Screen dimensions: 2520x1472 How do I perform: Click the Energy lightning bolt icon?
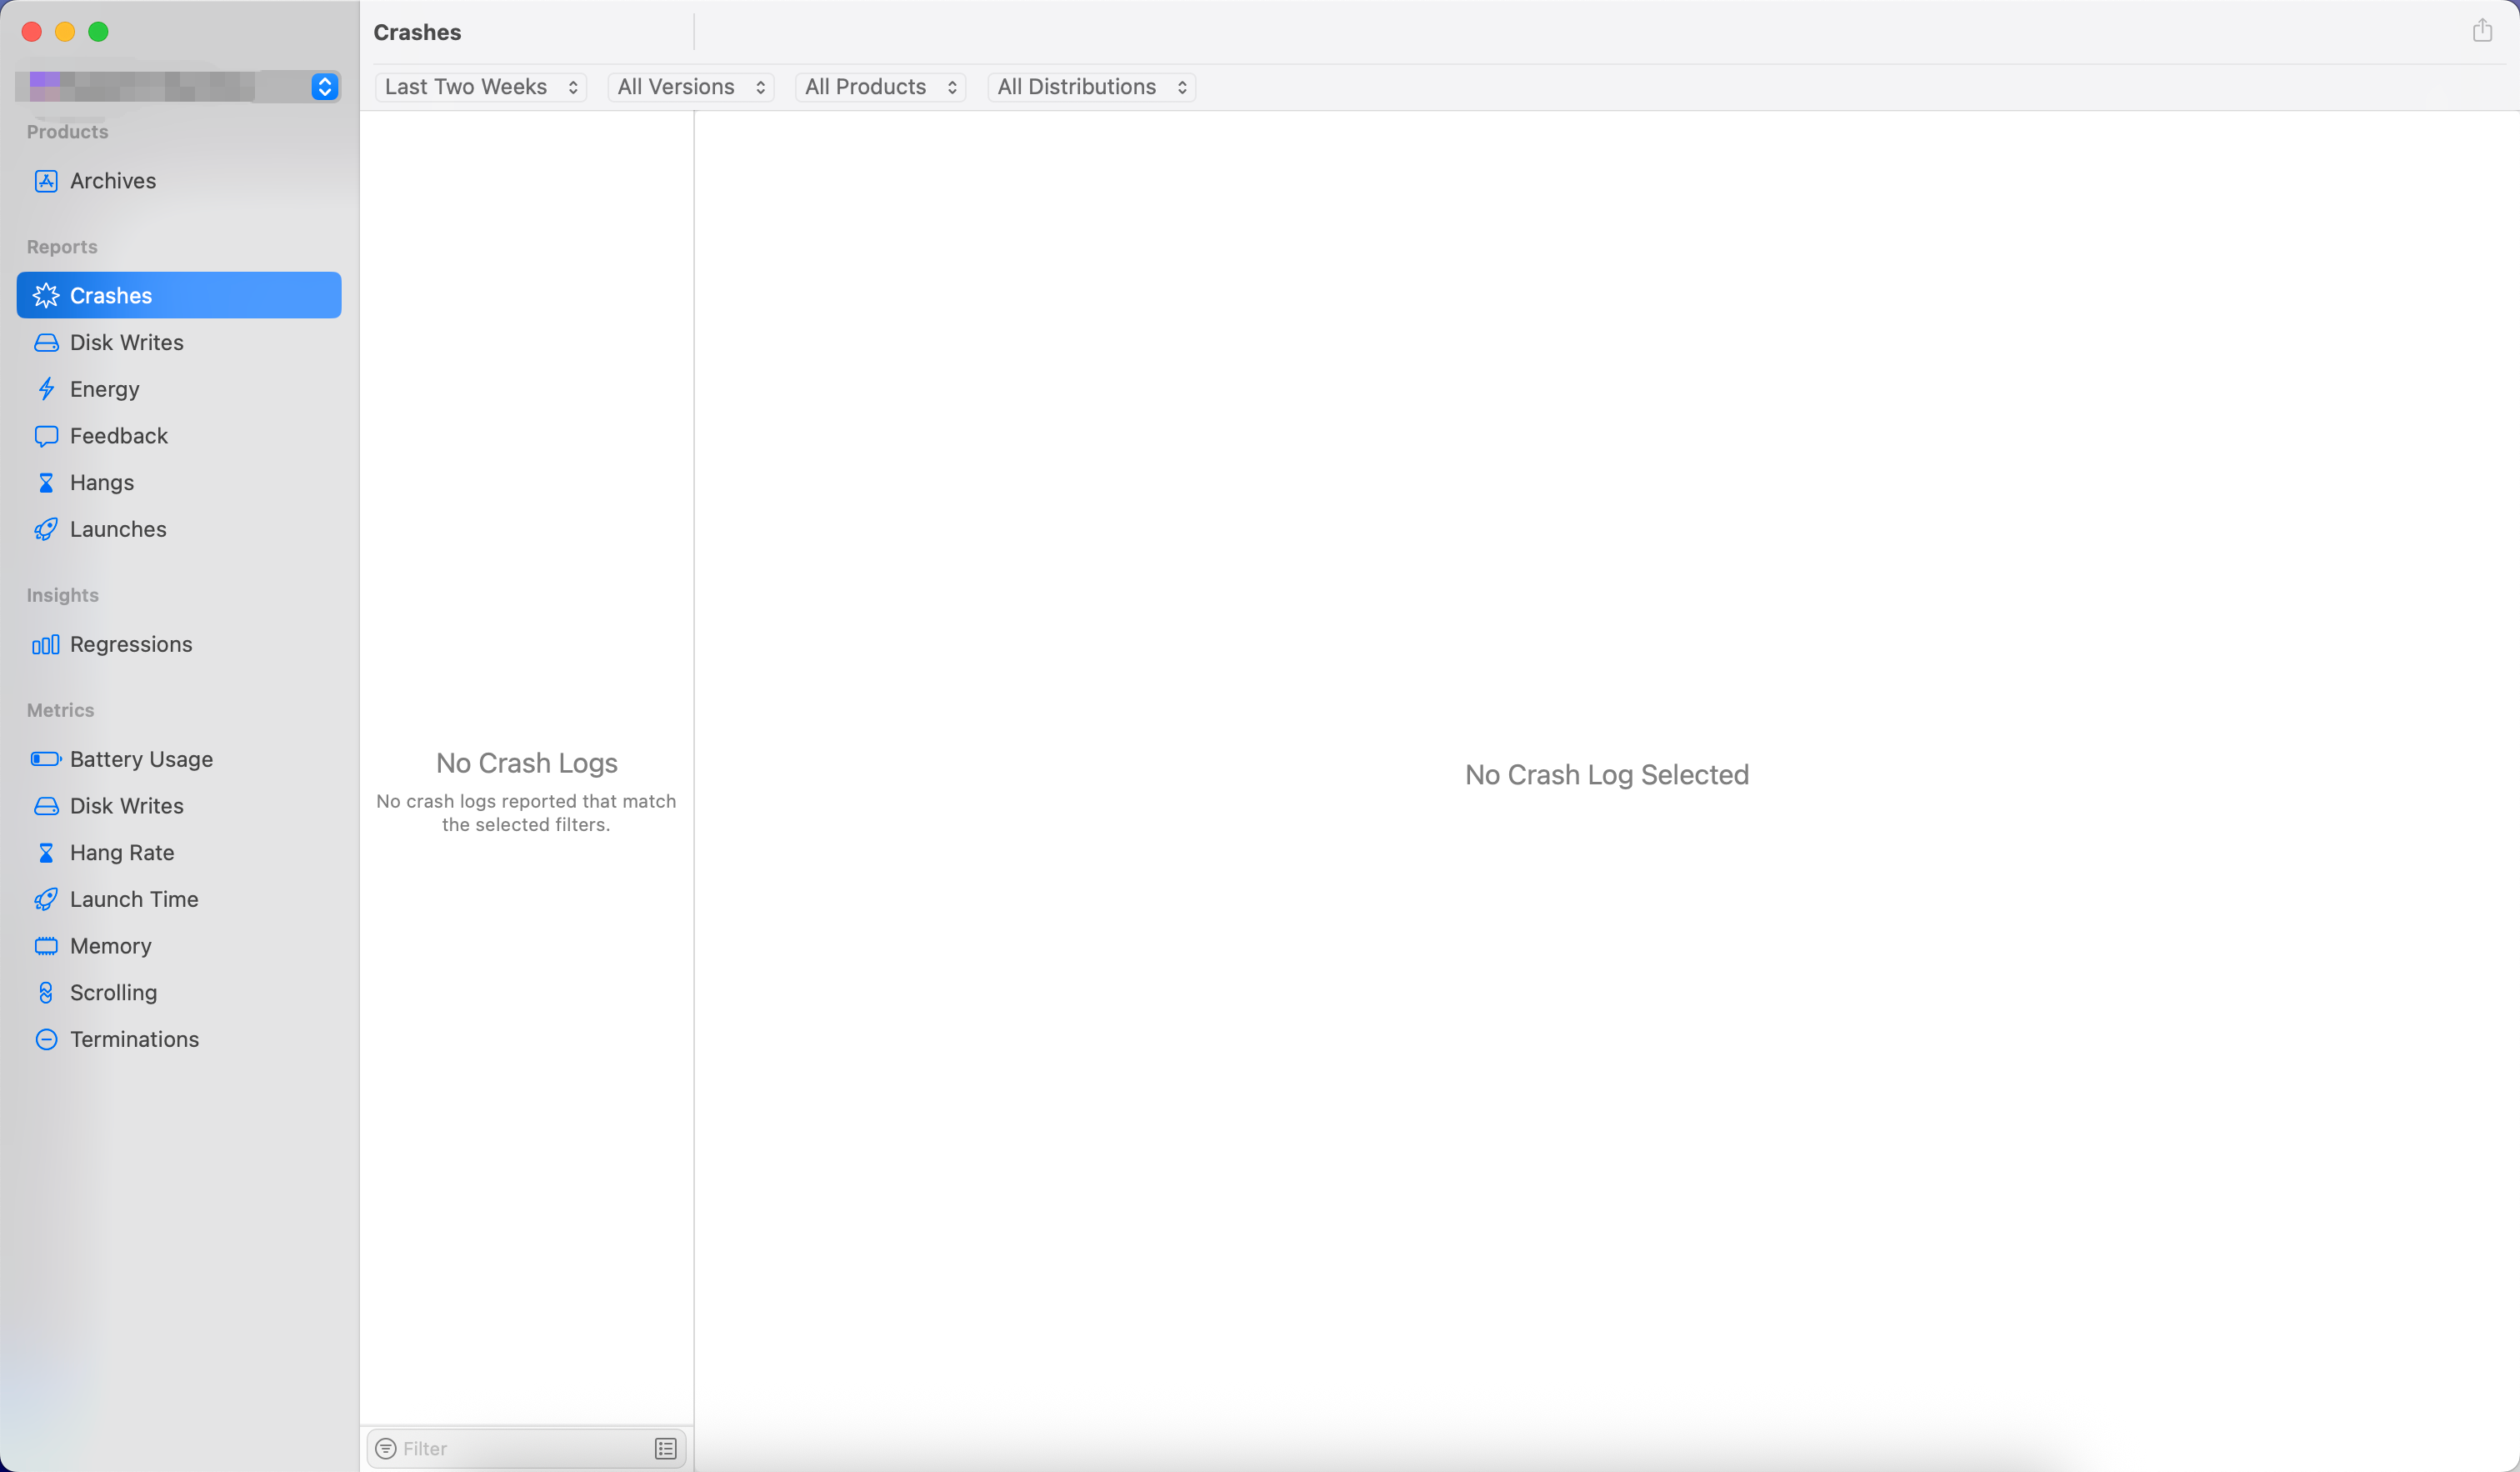coord(46,389)
